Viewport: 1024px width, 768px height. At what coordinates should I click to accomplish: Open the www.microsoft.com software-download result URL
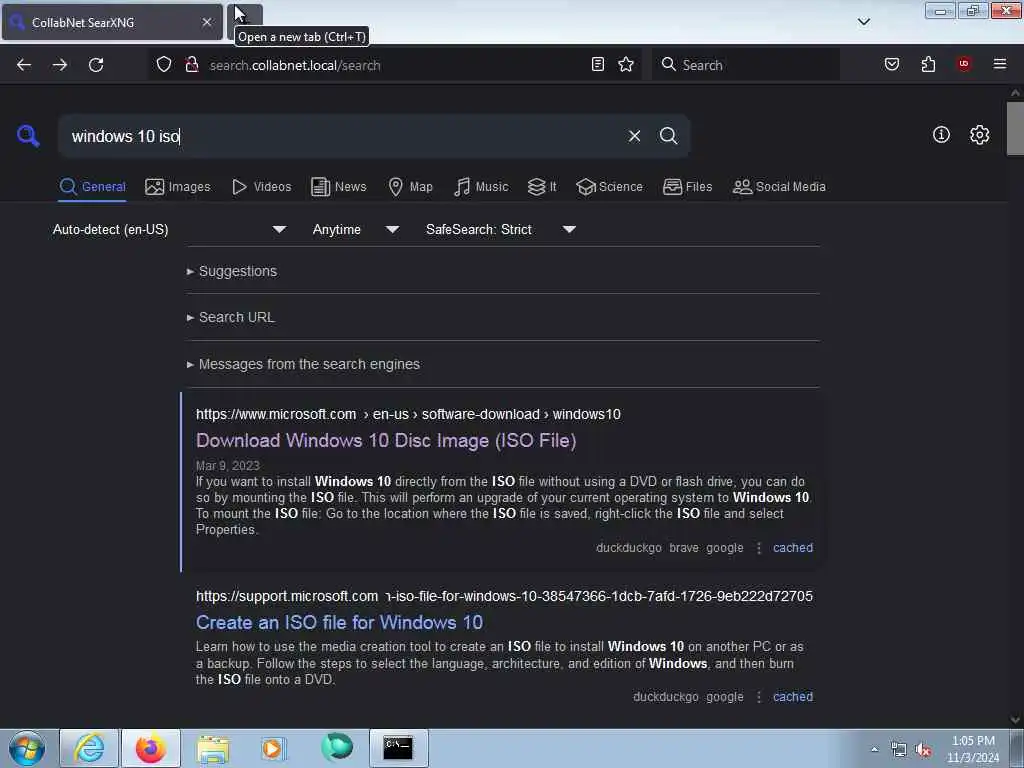coord(408,415)
